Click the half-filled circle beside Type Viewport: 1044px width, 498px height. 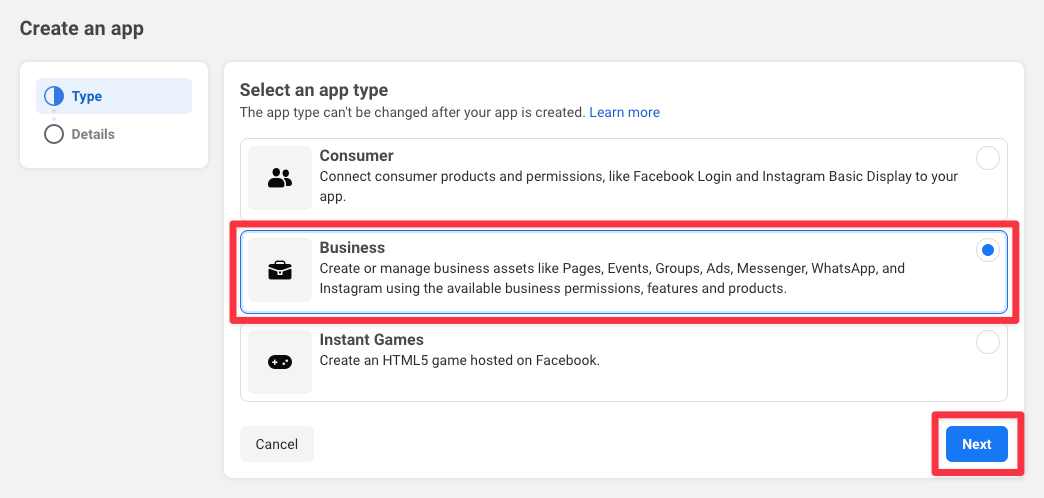tap(54, 96)
